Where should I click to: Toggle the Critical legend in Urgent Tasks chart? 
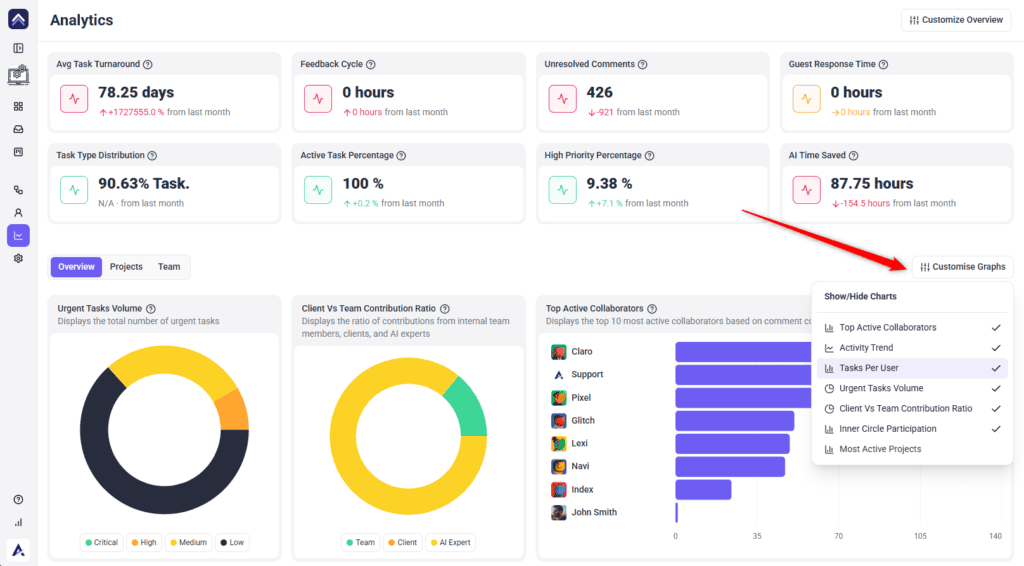(101, 542)
